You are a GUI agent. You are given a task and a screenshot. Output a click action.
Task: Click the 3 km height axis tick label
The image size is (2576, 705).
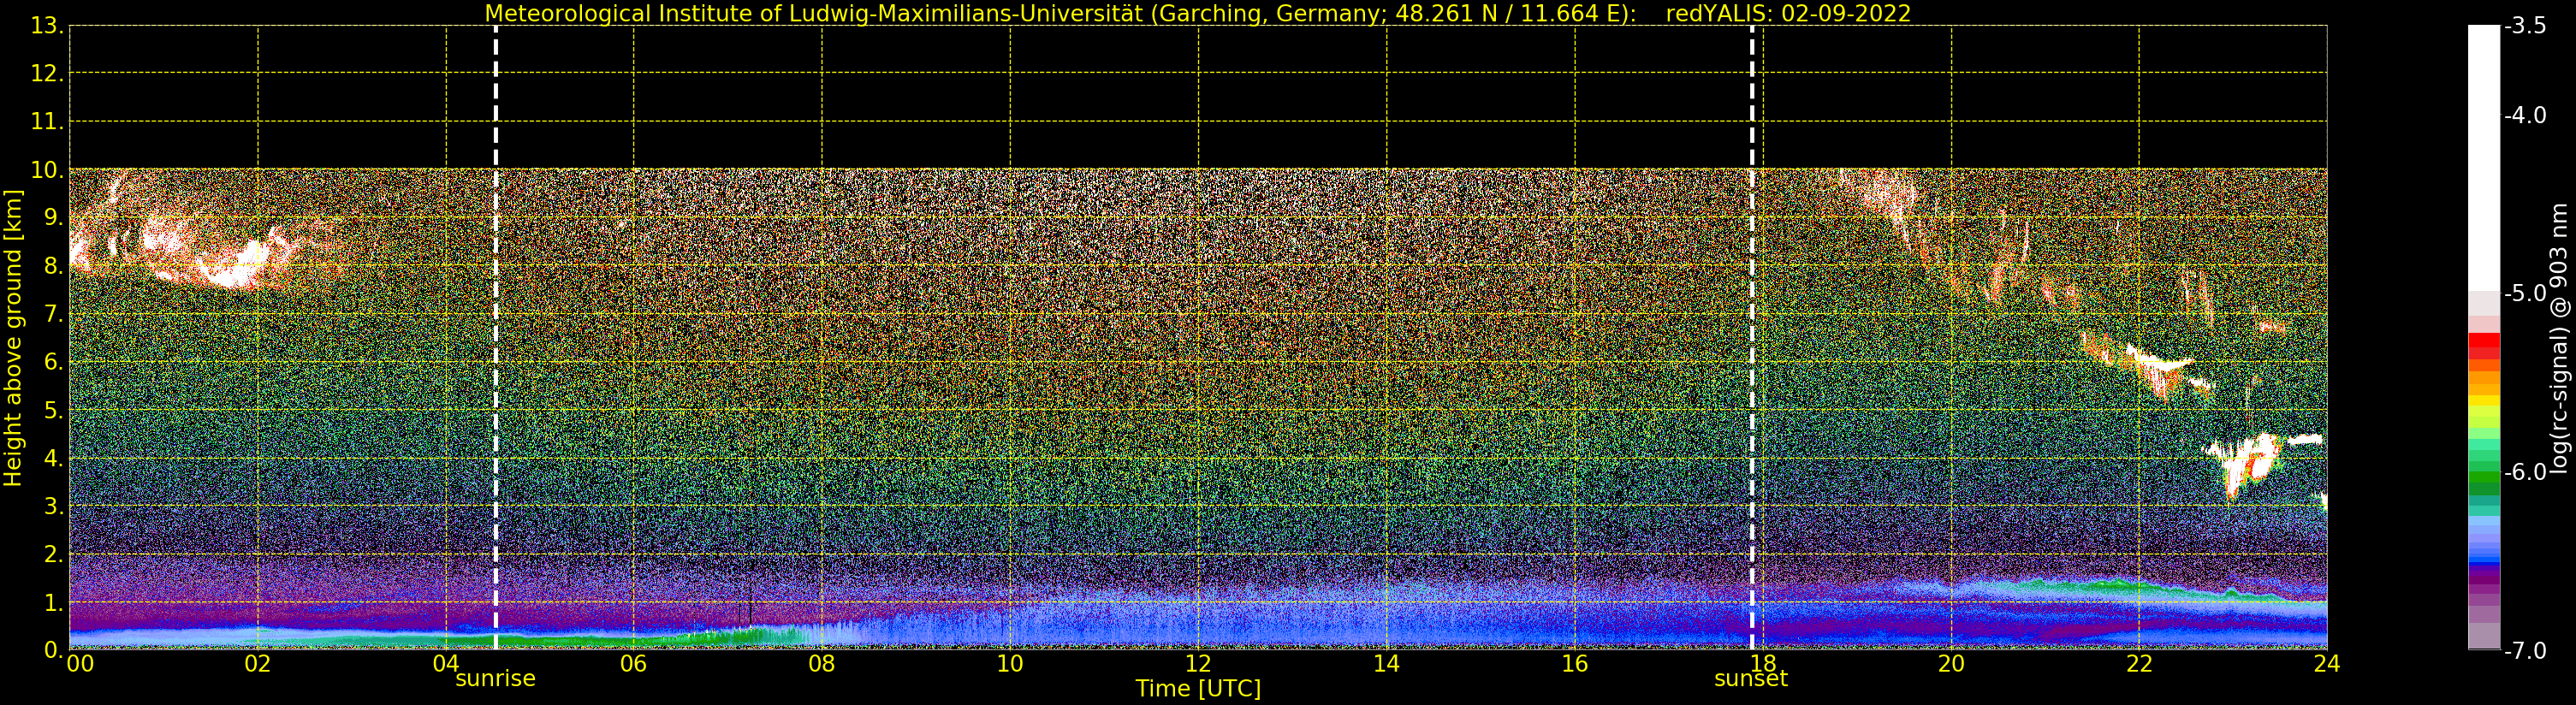52,506
